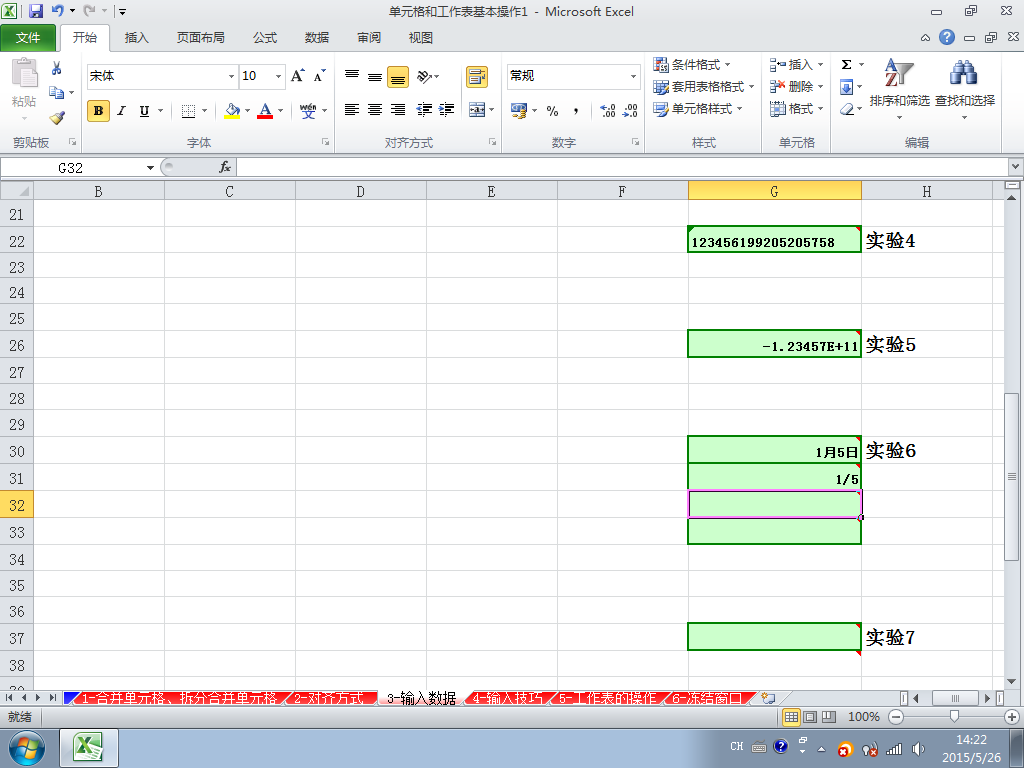The image size is (1024, 768).
Task: Click the 删除 cells delete button
Action: pyautogui.click(x=796, y=86)
